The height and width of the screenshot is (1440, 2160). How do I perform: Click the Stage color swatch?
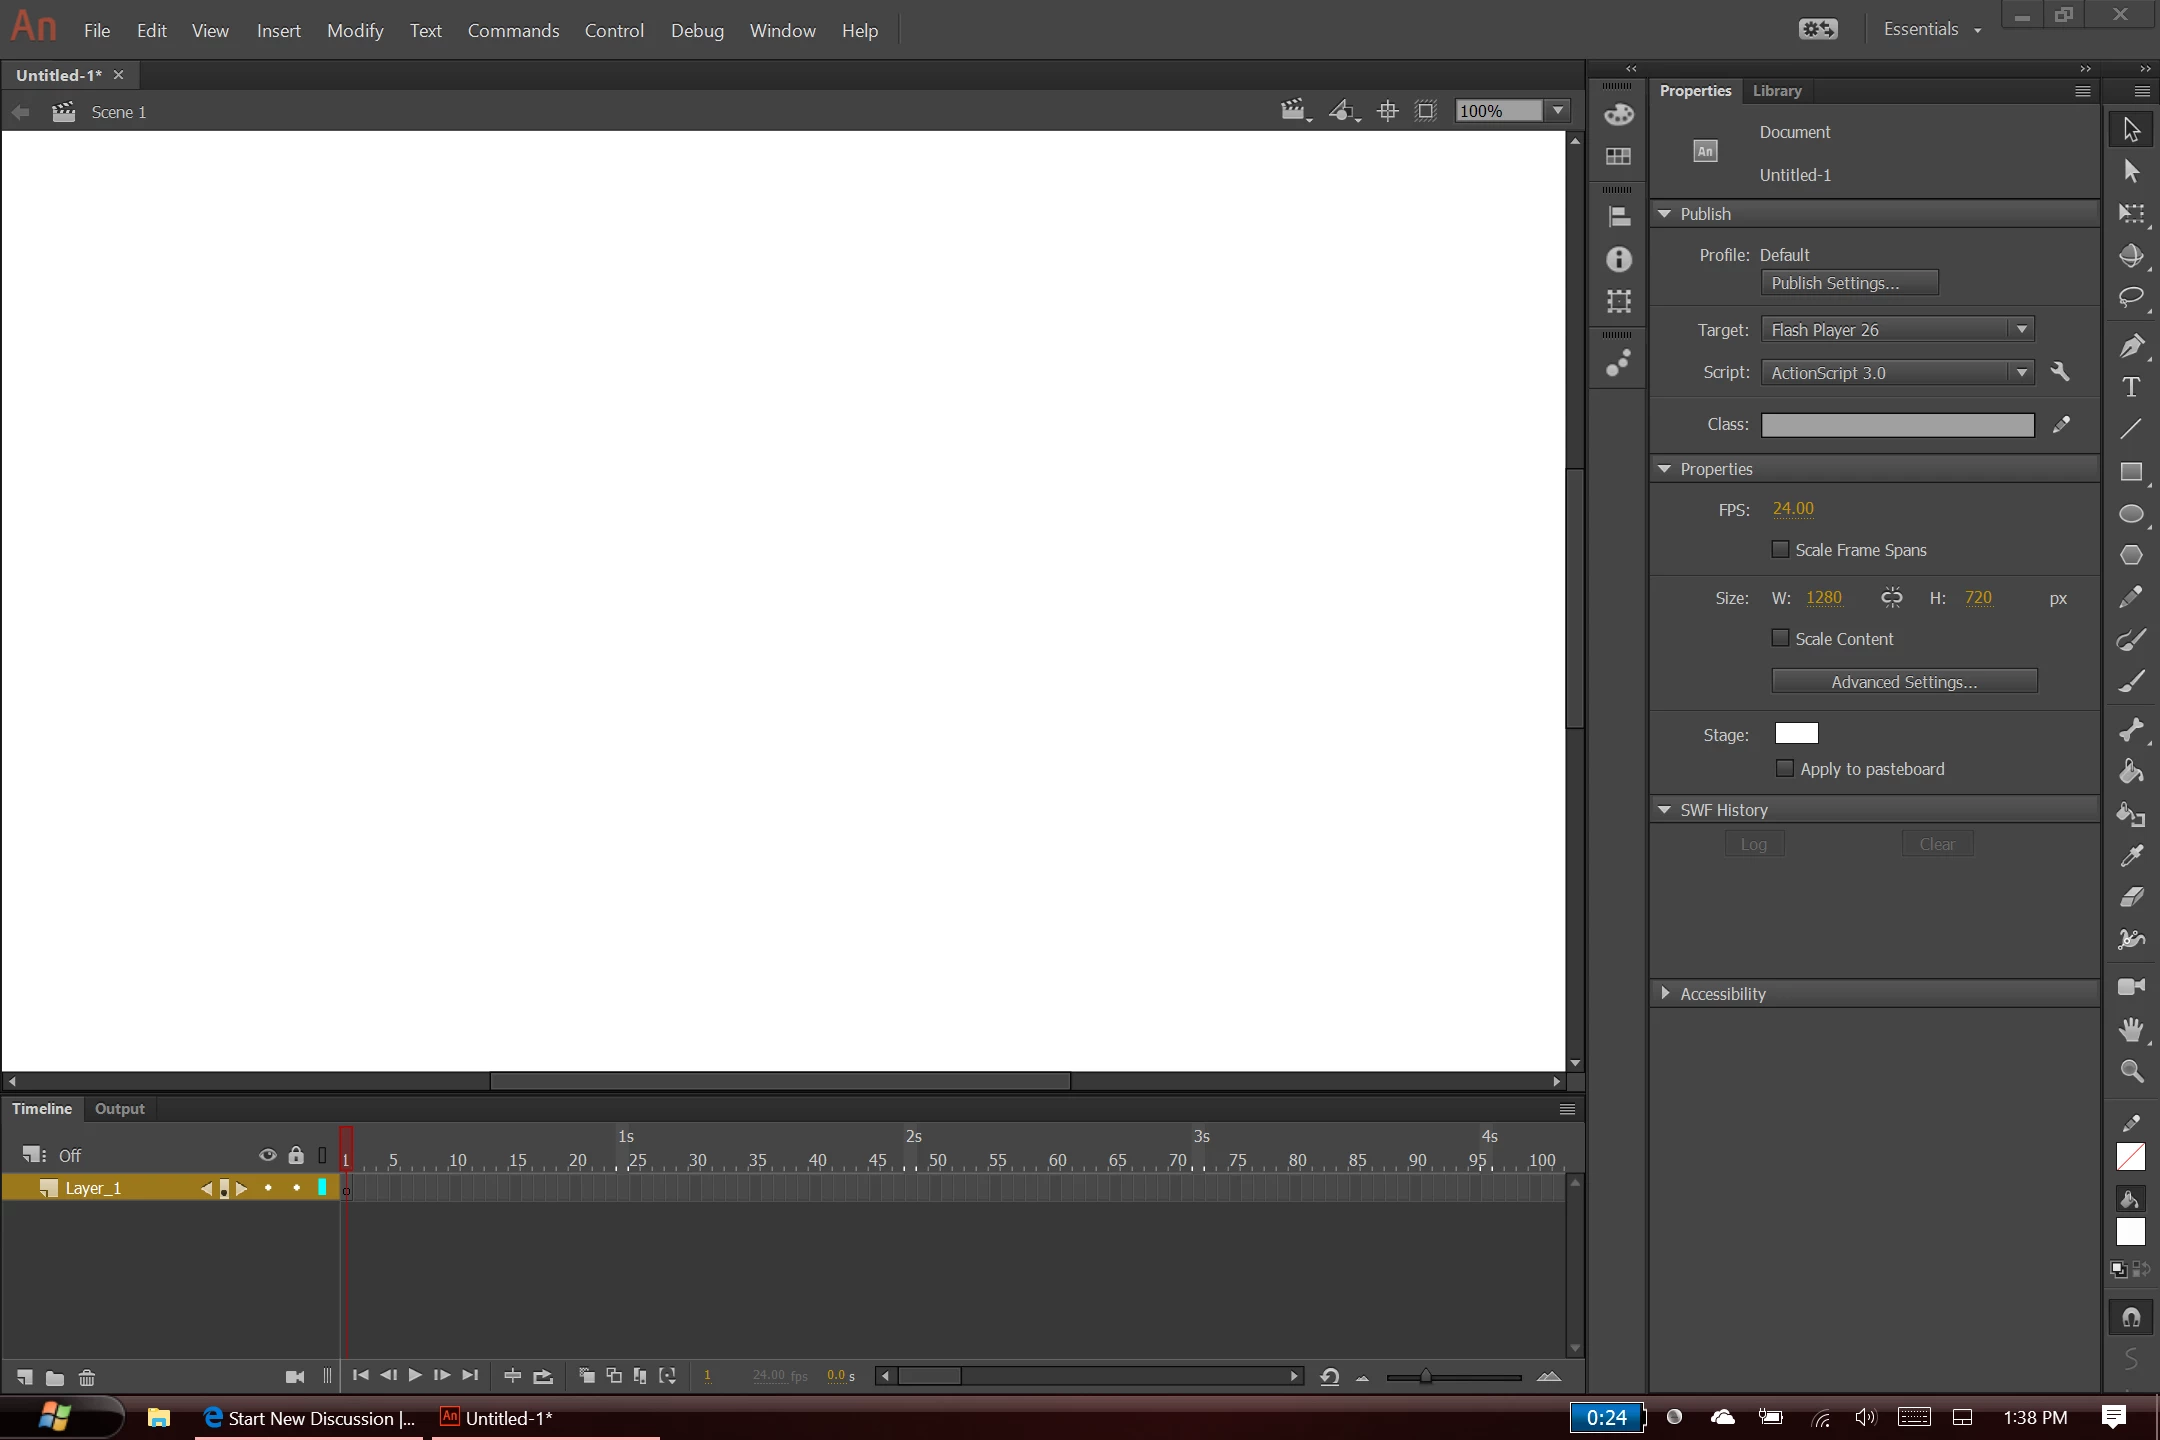click(x=1796, y=734)
